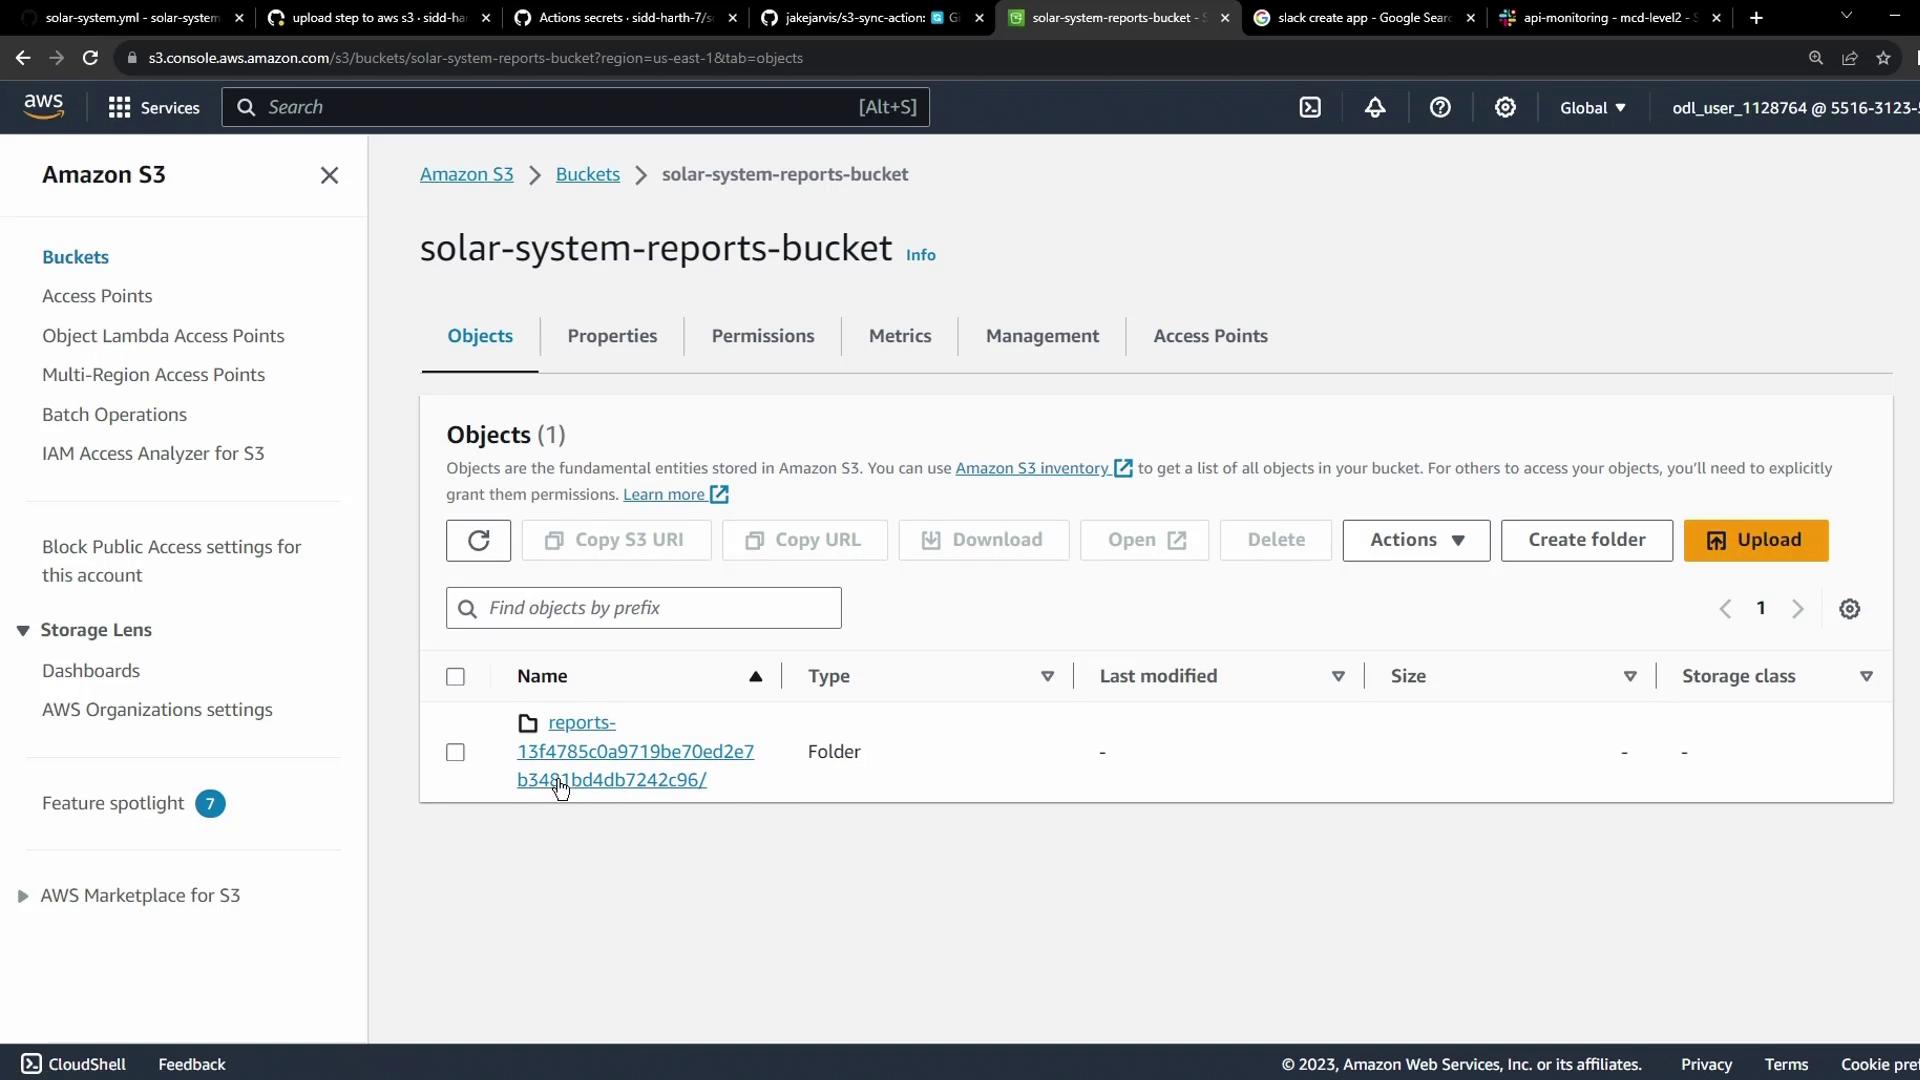Close the Amazon S3 side panel

click(x=329, y=176)
